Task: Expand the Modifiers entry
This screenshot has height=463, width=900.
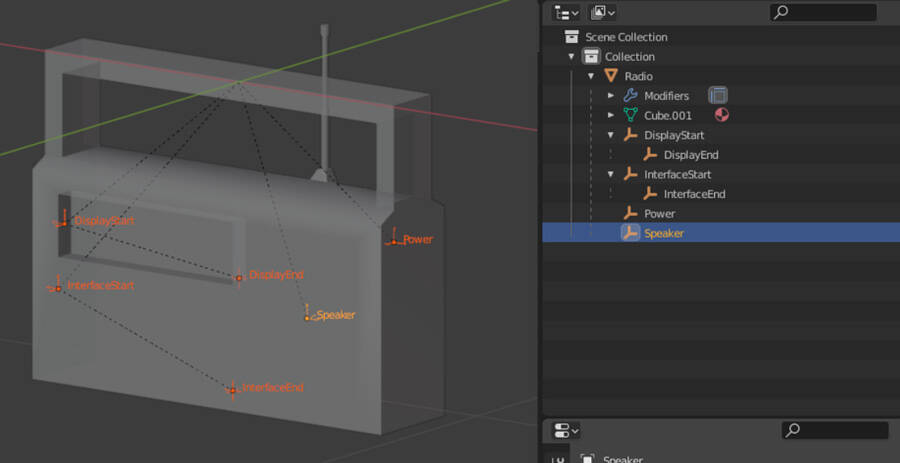Action: (611, 96)
